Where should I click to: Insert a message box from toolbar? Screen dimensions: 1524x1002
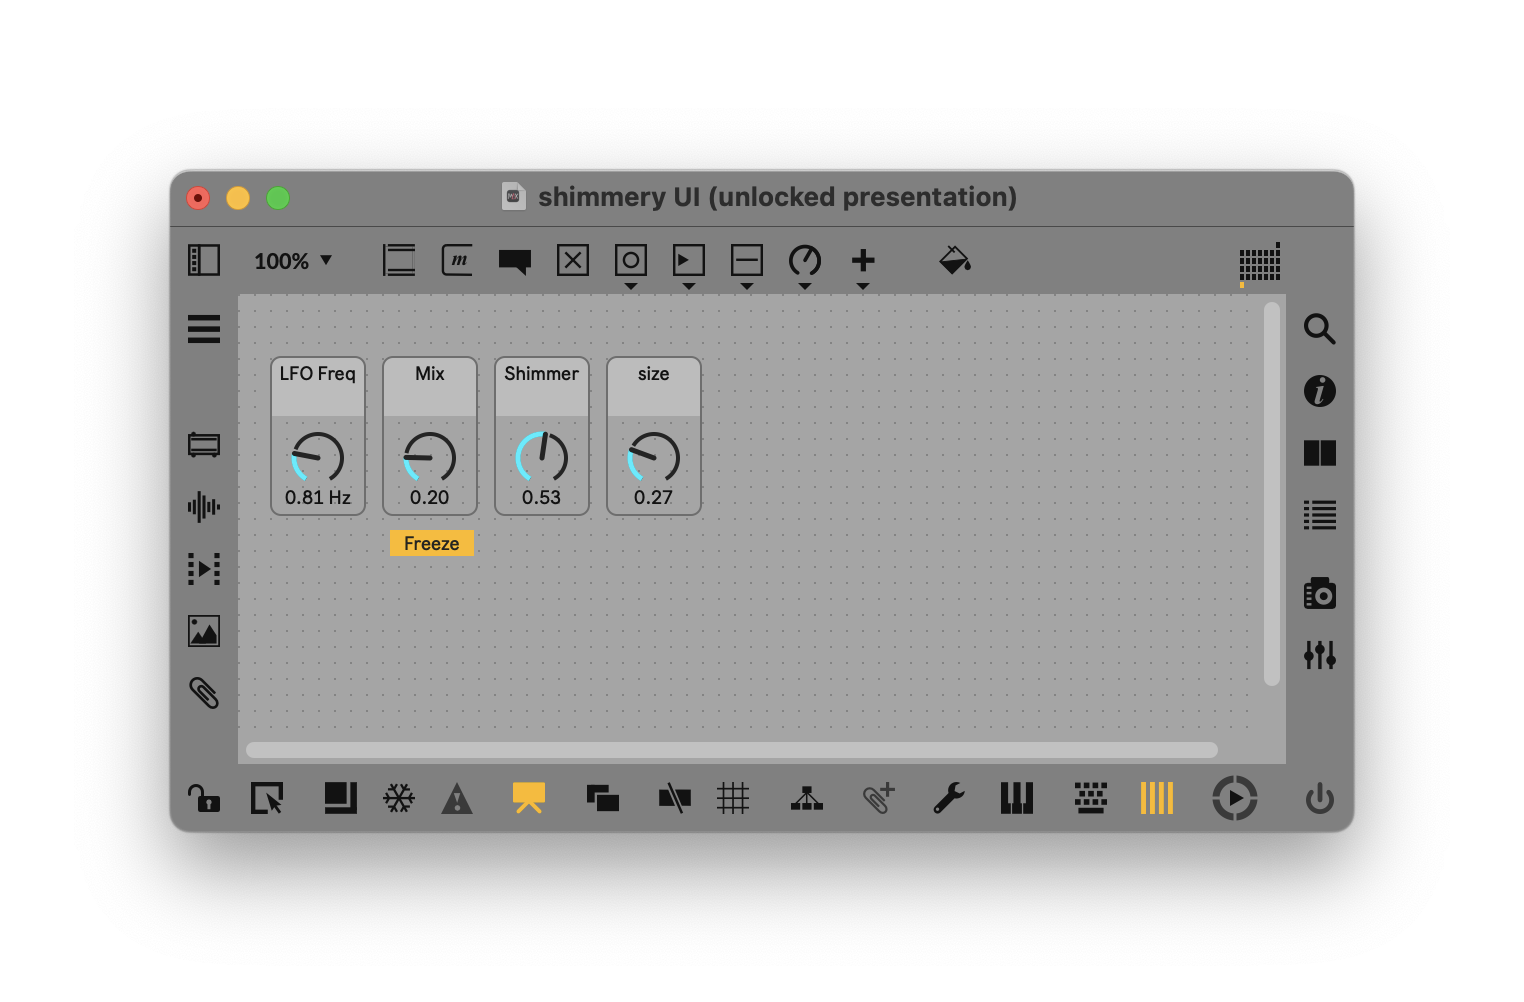457,261
